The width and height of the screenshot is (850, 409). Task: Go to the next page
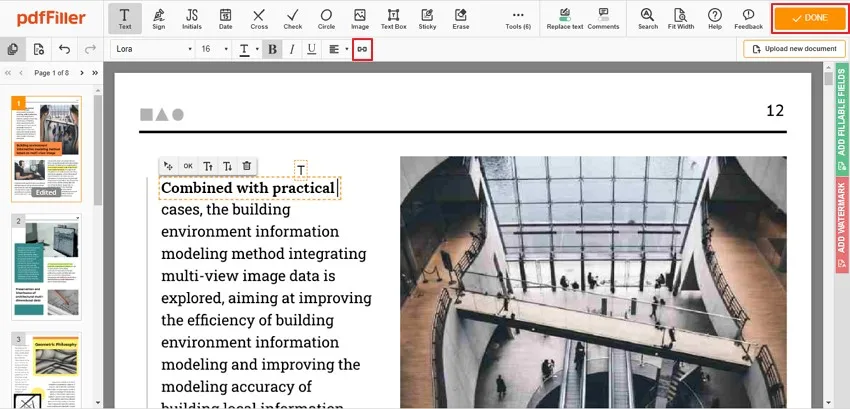(82, 73)
